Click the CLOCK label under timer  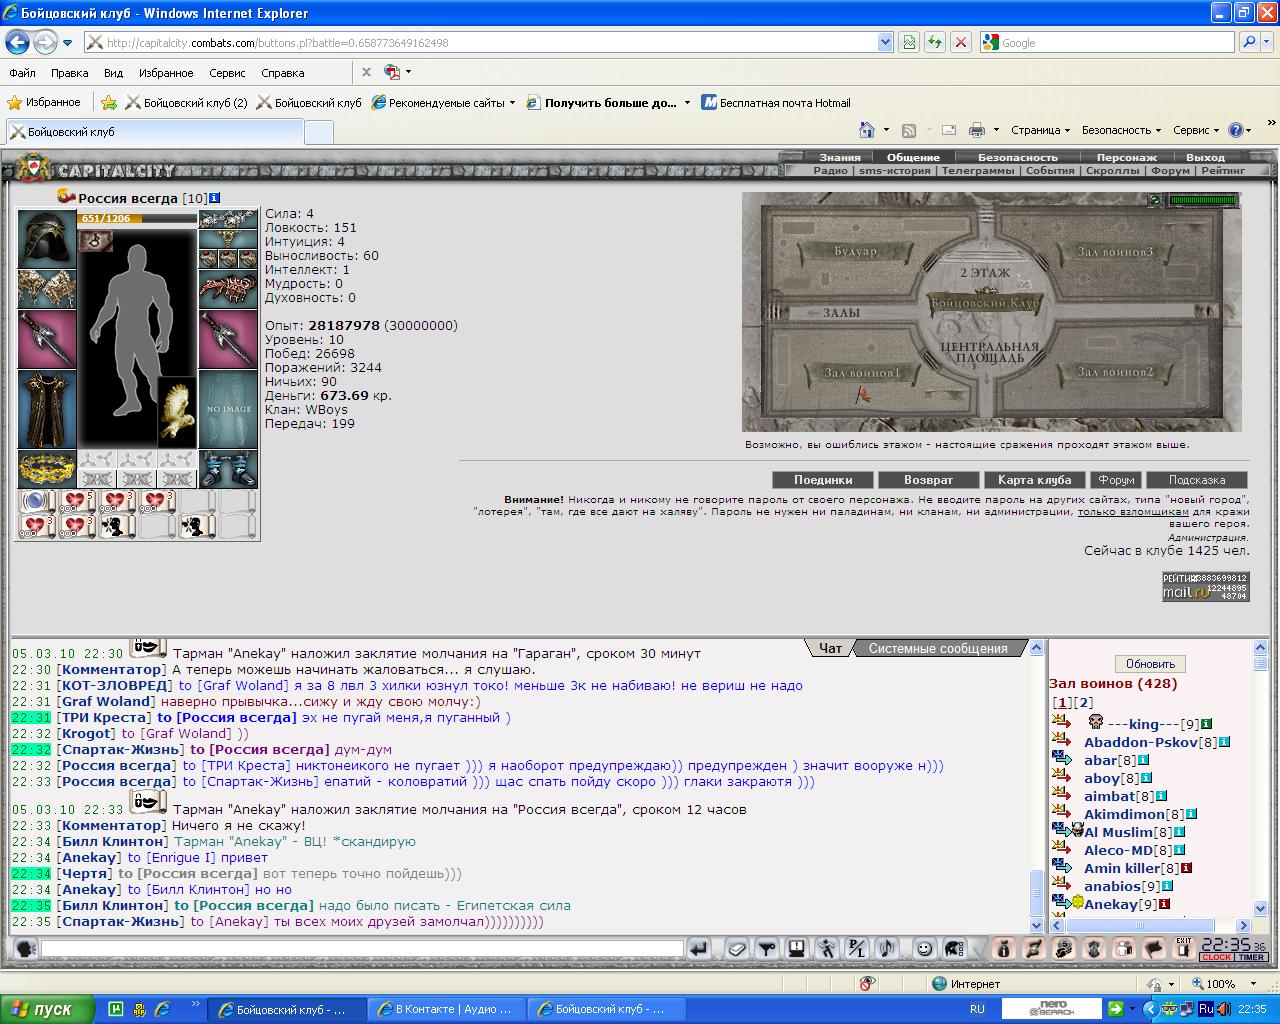[x=1217, y=957]
